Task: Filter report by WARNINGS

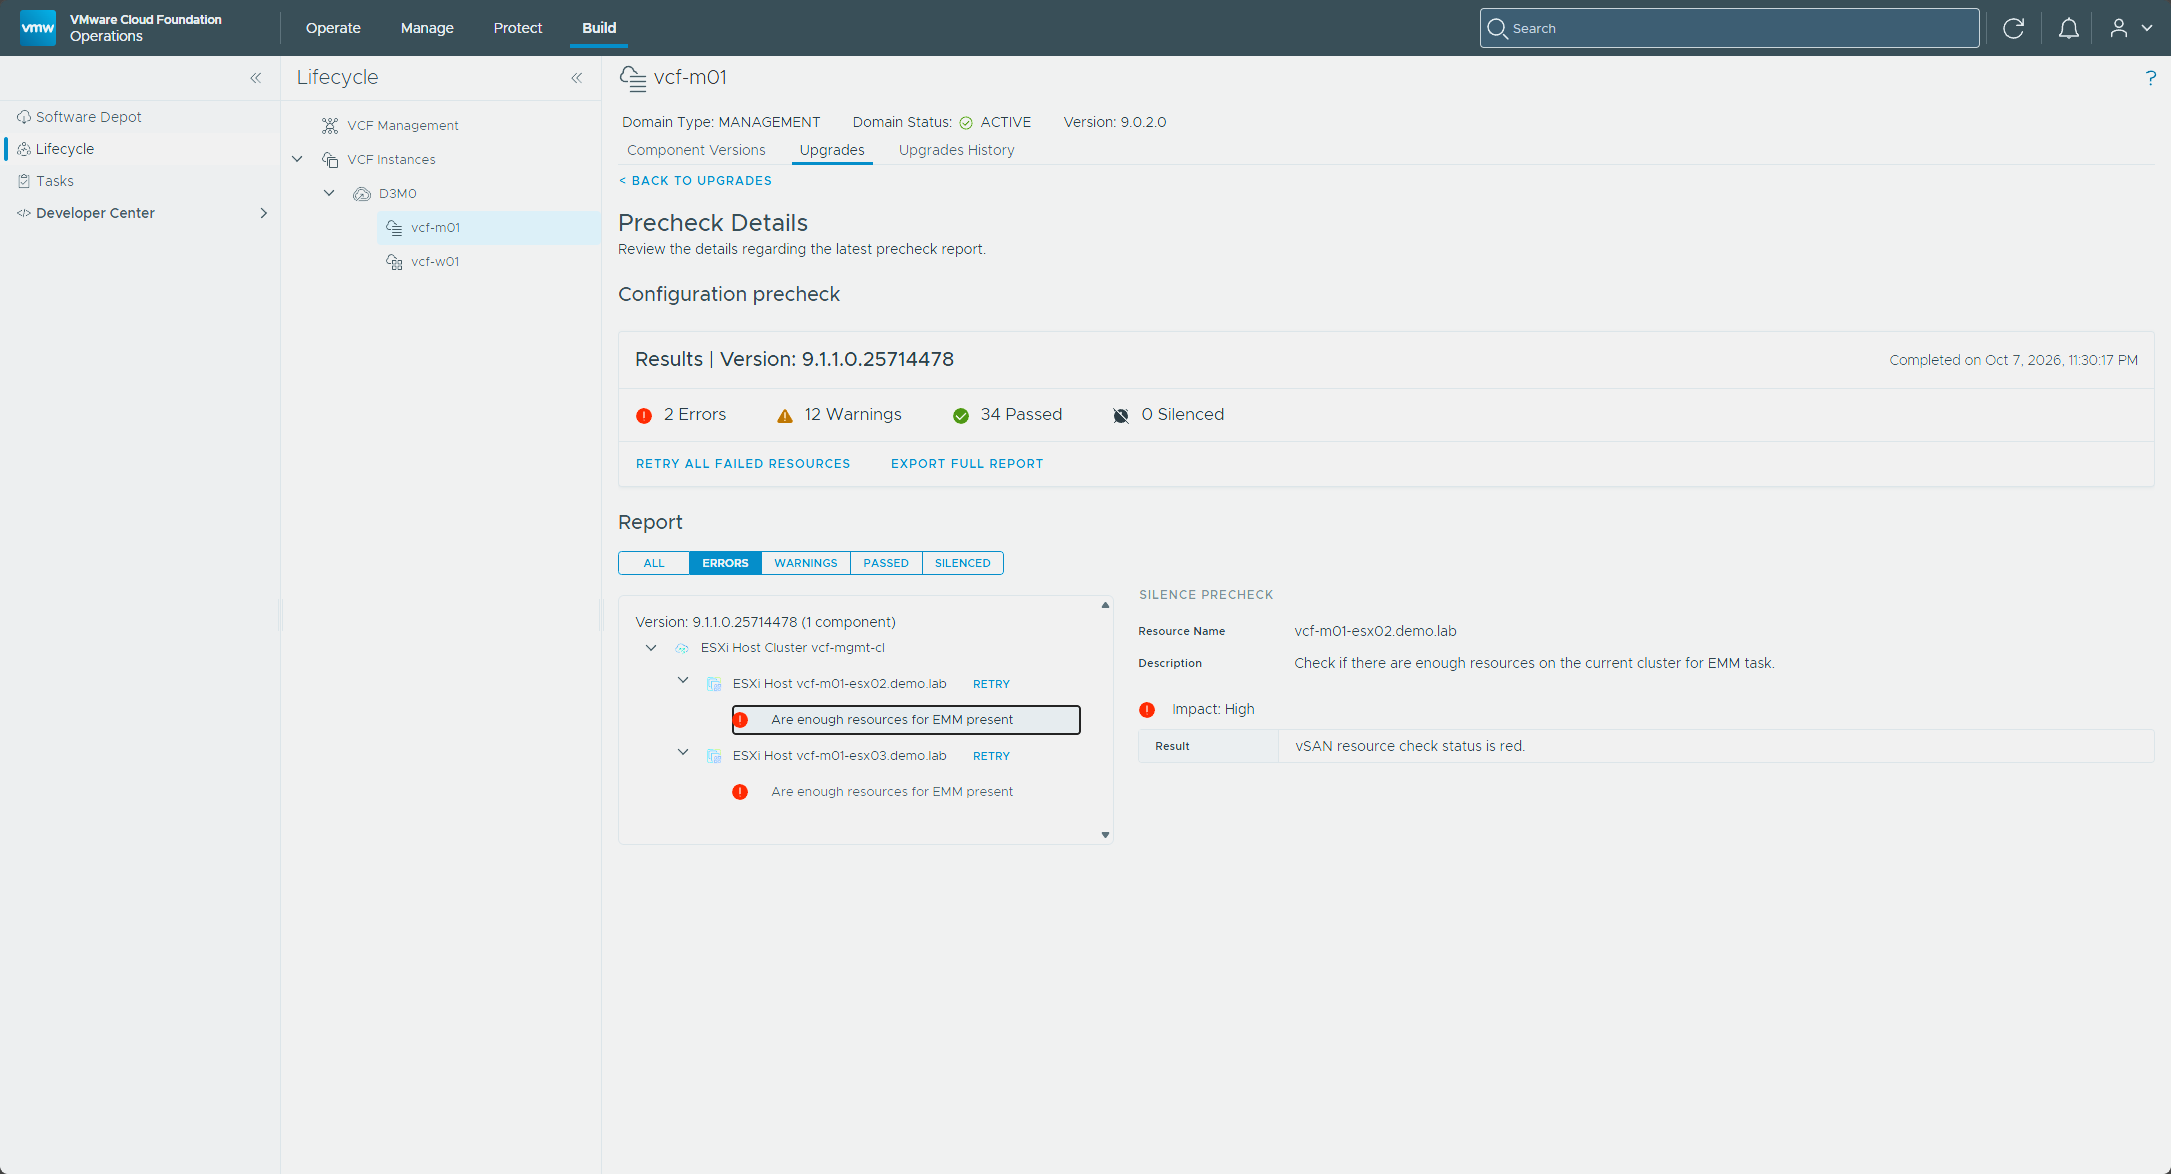Action: pos(806,563)
